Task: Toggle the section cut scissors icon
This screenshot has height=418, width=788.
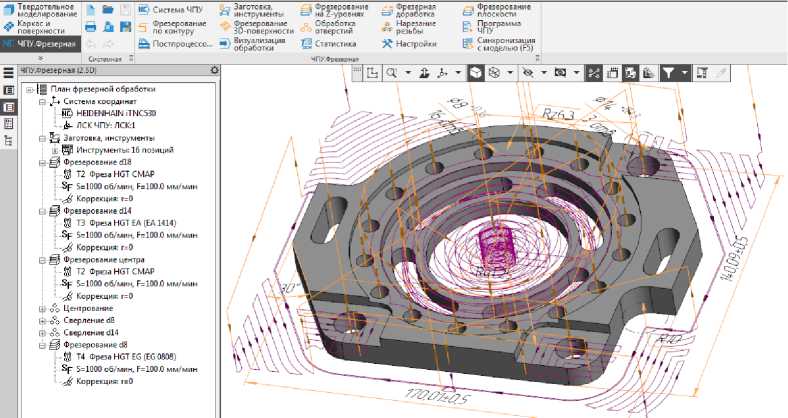Action: [594, 73]
